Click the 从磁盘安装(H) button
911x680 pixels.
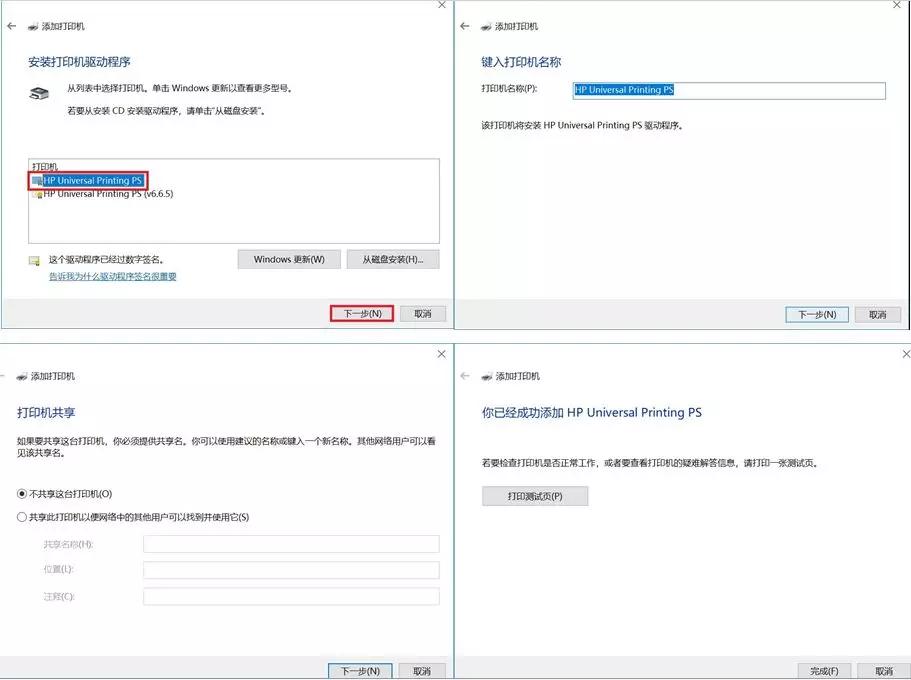coord(392,258)
